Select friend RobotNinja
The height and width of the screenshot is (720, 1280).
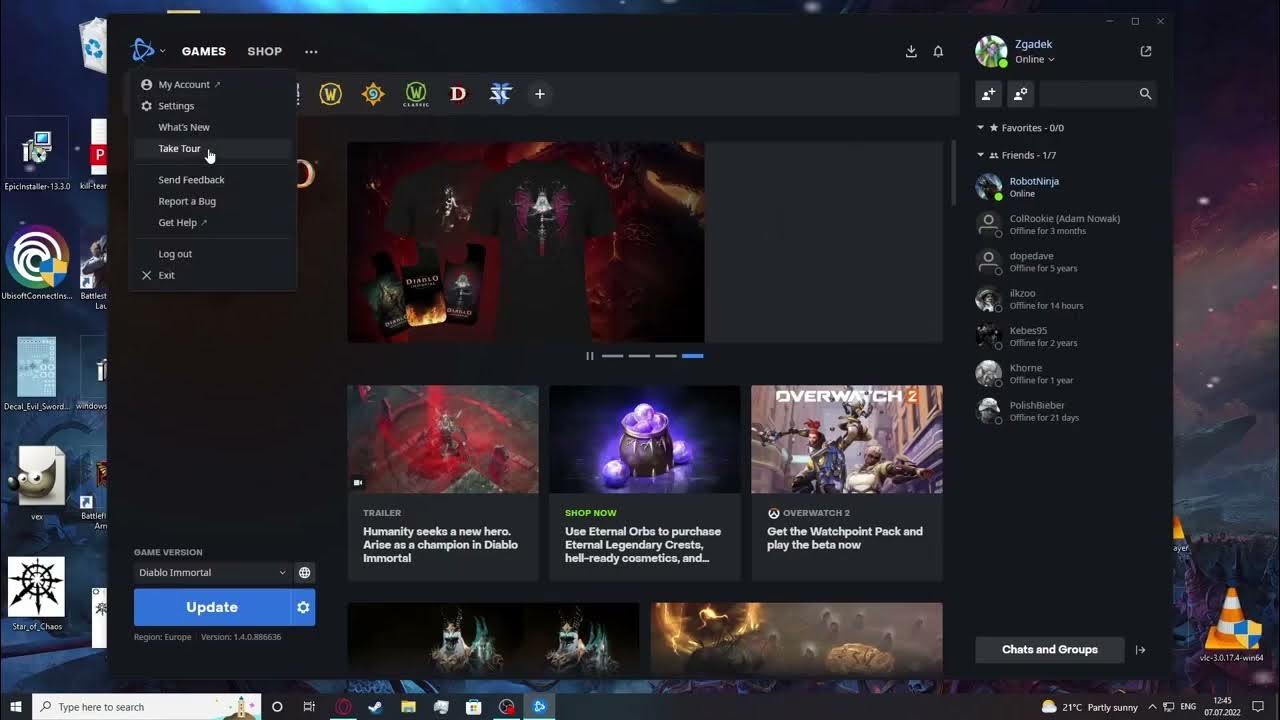1063,187
